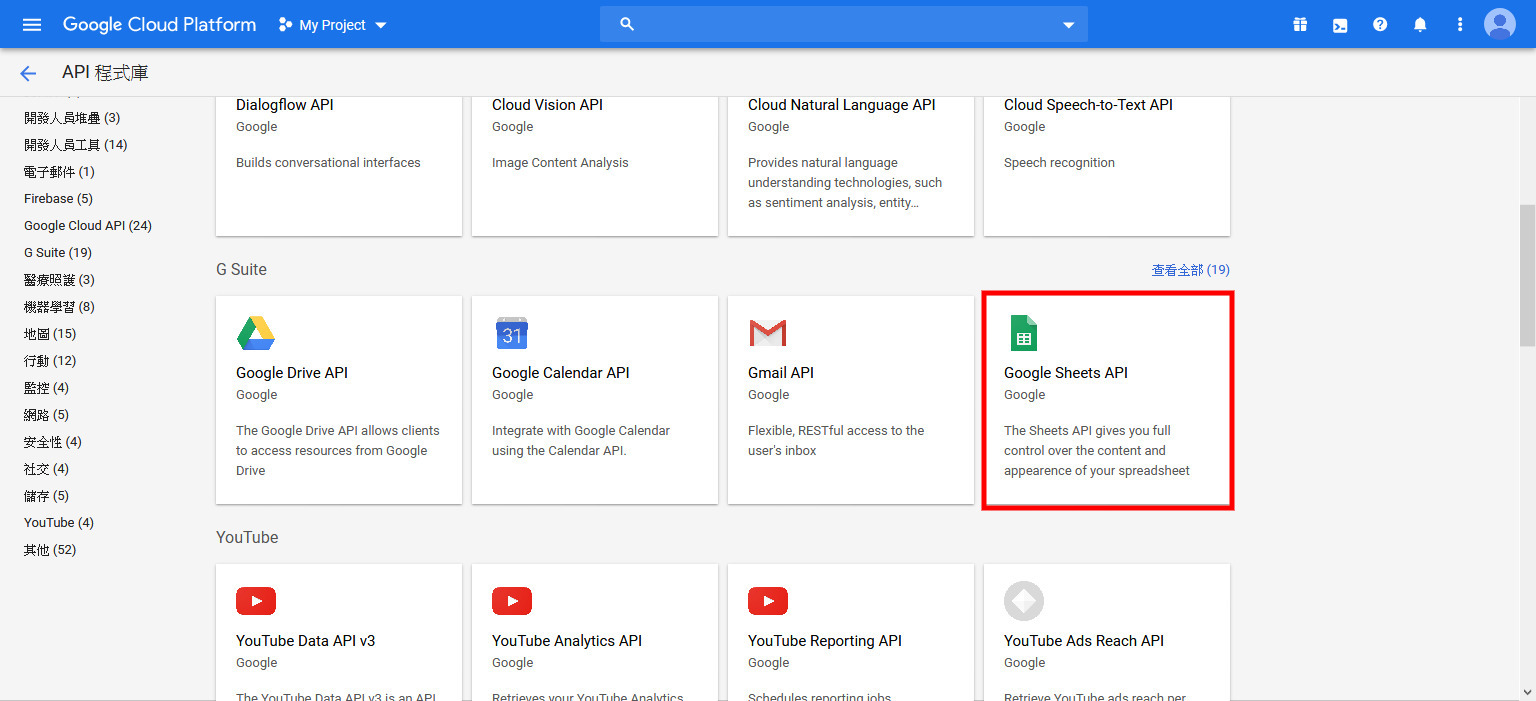Open the gift free trial icon
This screenshot has width=1536, height=701.
click(1300, 24)
